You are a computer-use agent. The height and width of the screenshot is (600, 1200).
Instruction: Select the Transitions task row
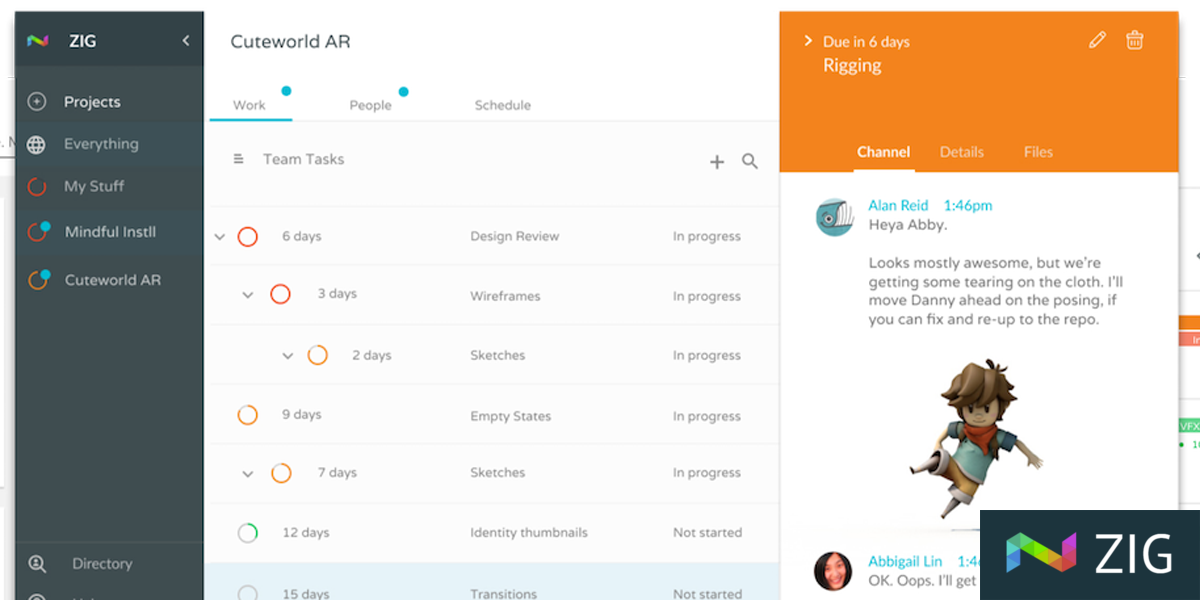click(x=497, y=592)
